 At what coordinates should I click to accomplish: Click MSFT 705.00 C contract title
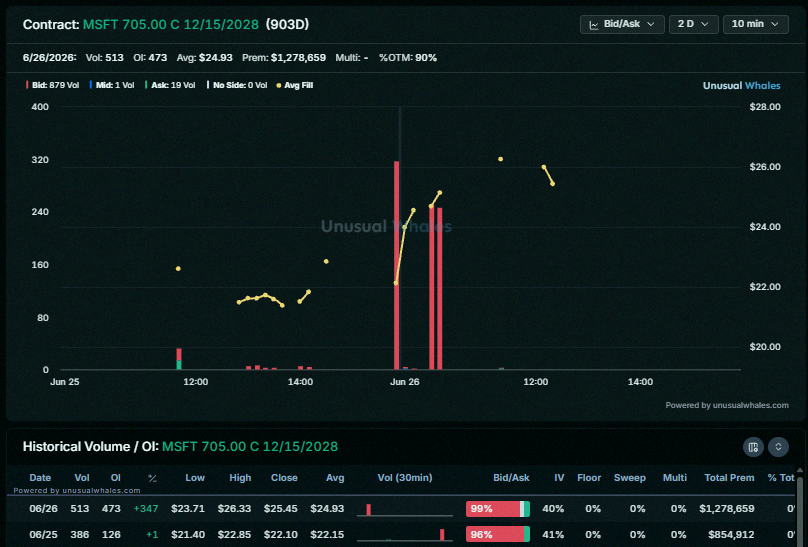coord(171,25)
